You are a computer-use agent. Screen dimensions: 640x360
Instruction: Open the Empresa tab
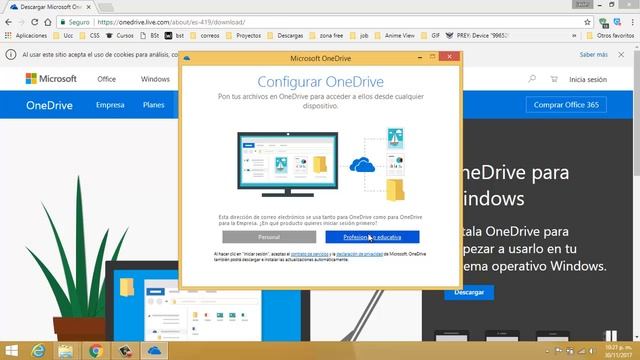[110, 105]
